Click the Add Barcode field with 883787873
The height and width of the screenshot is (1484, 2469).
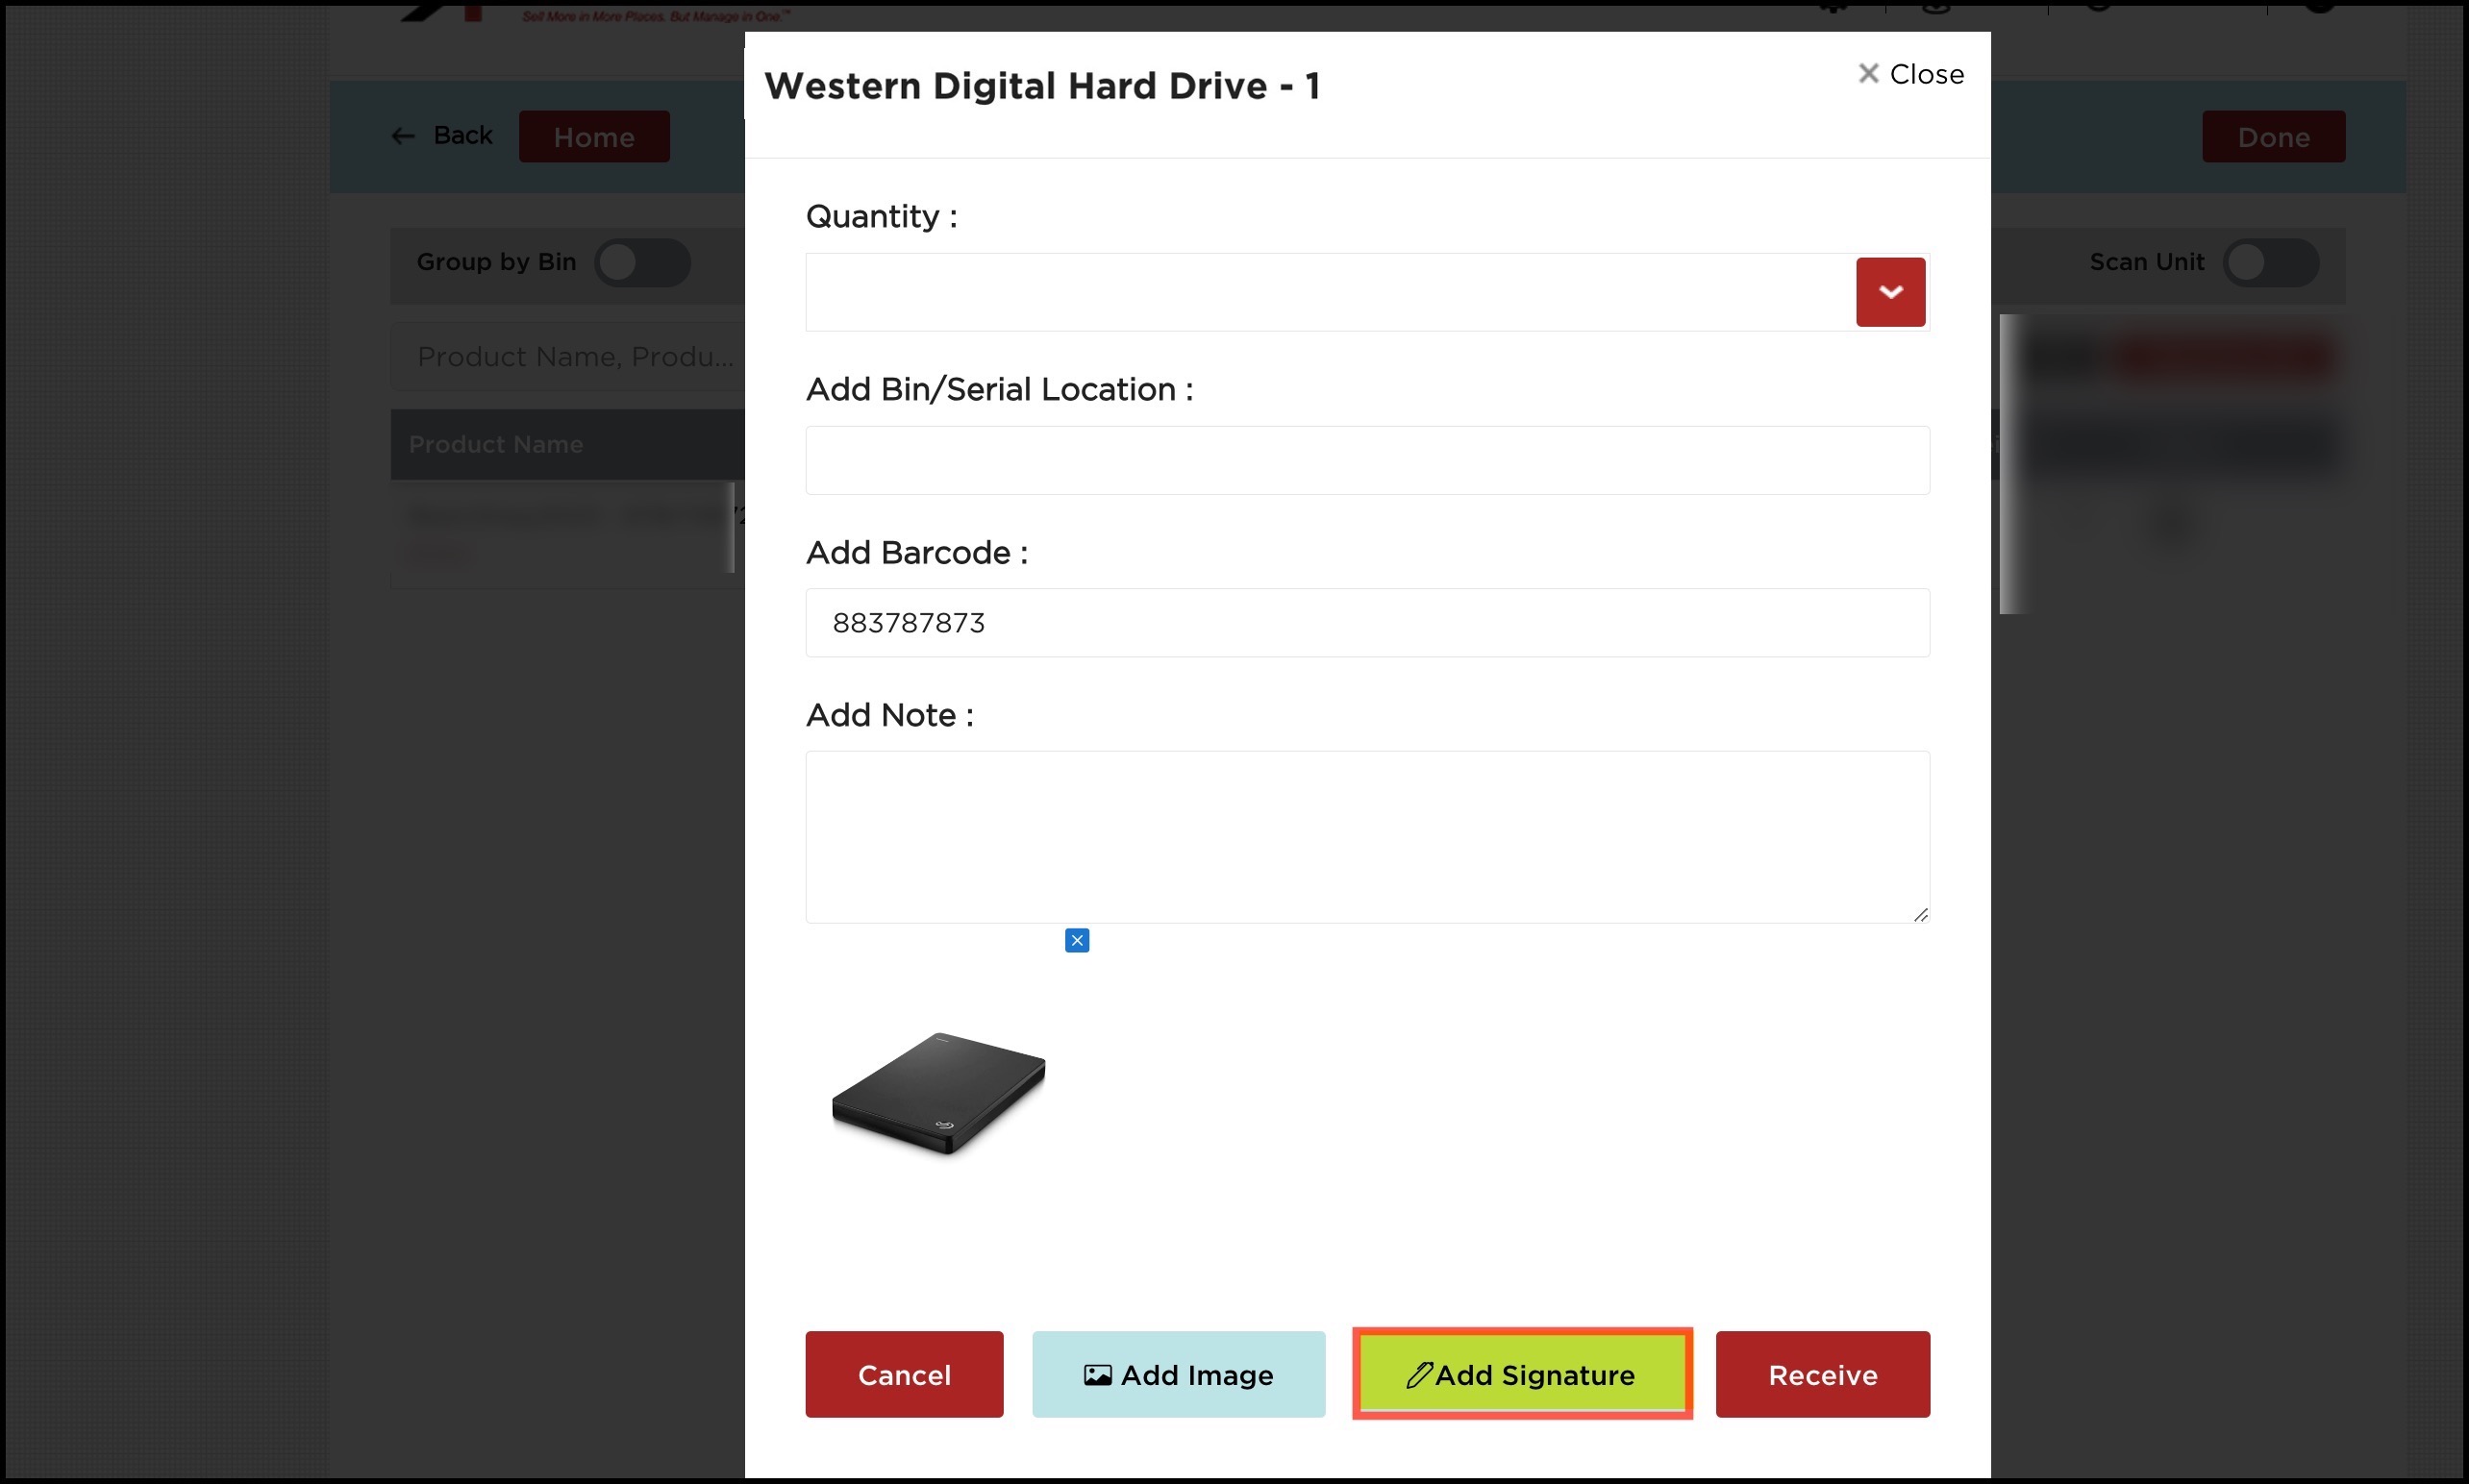1367,623
